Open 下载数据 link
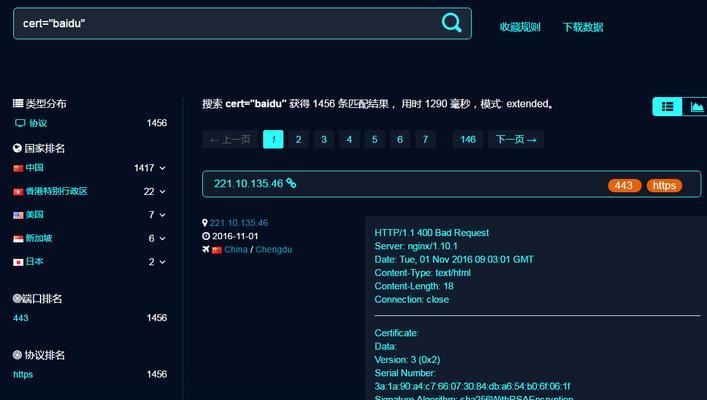The height and width of the screenshot is (400, 707). point(583,27)
